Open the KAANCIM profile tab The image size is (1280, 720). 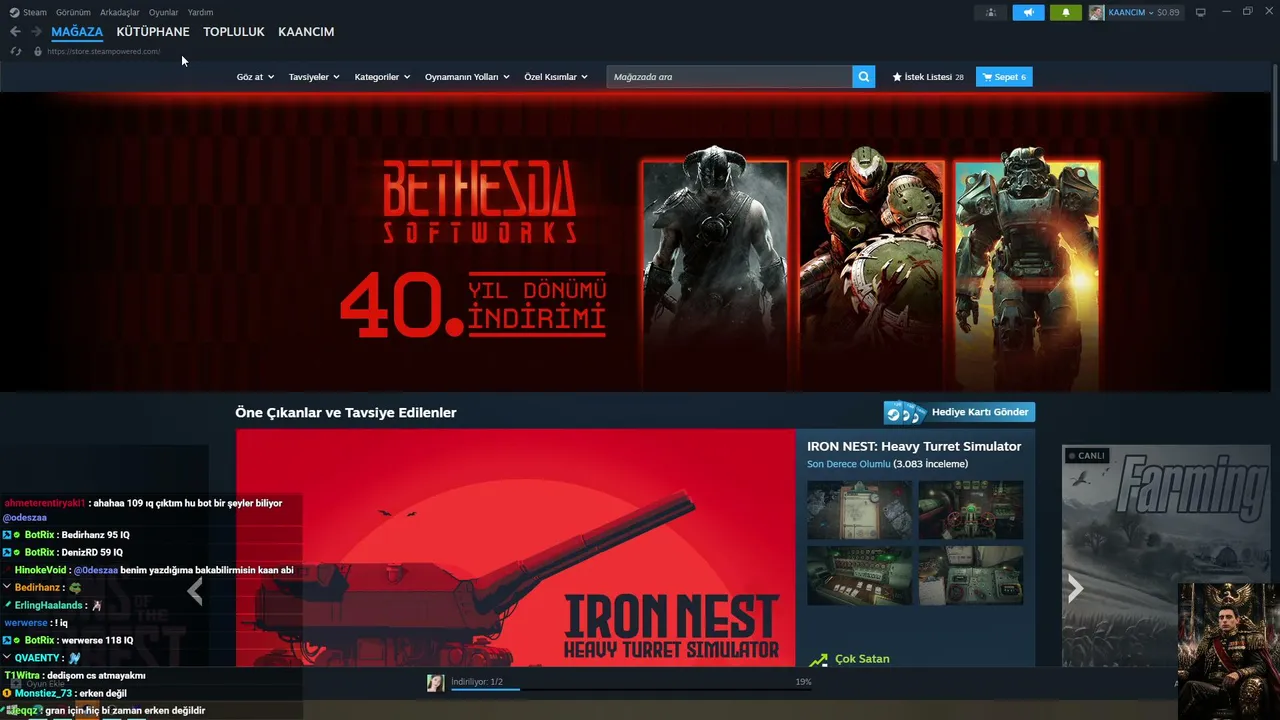tap(306, 32)
